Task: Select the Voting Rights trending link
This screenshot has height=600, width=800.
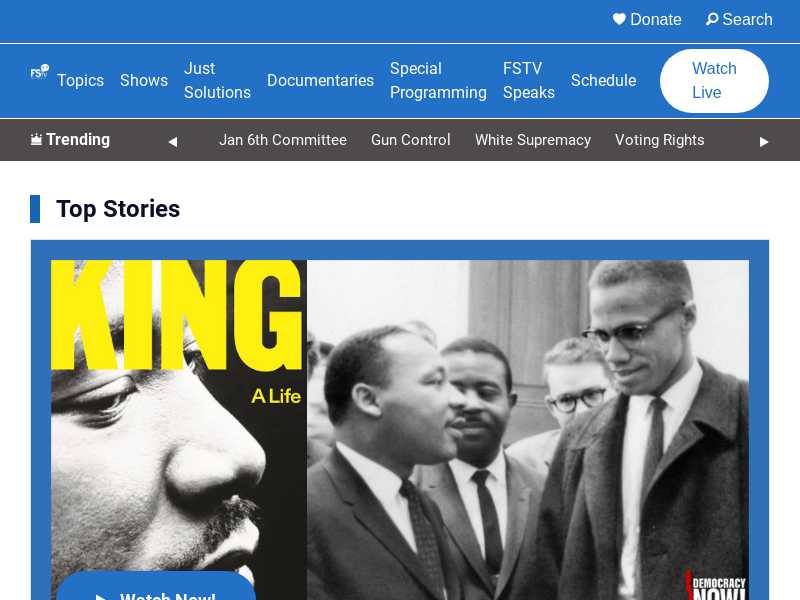Action: click(659, 140)
